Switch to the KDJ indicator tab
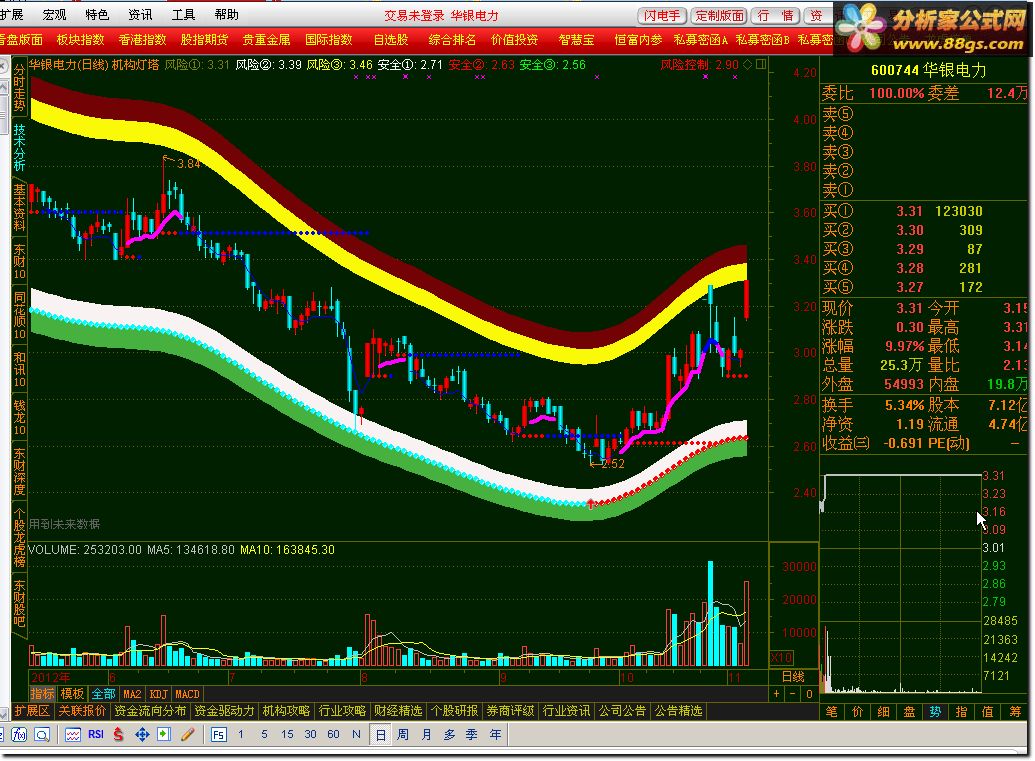 coord(158,694)
